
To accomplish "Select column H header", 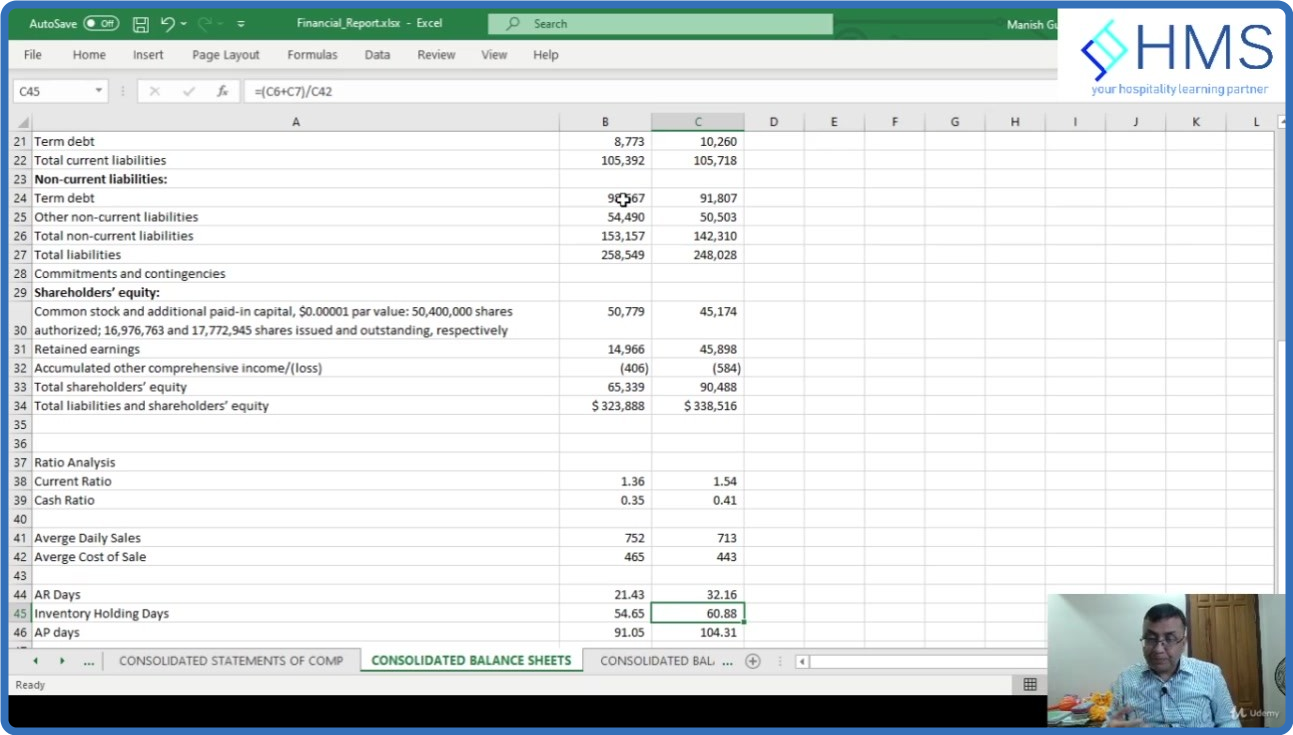I will click(x=1015, y=122).
